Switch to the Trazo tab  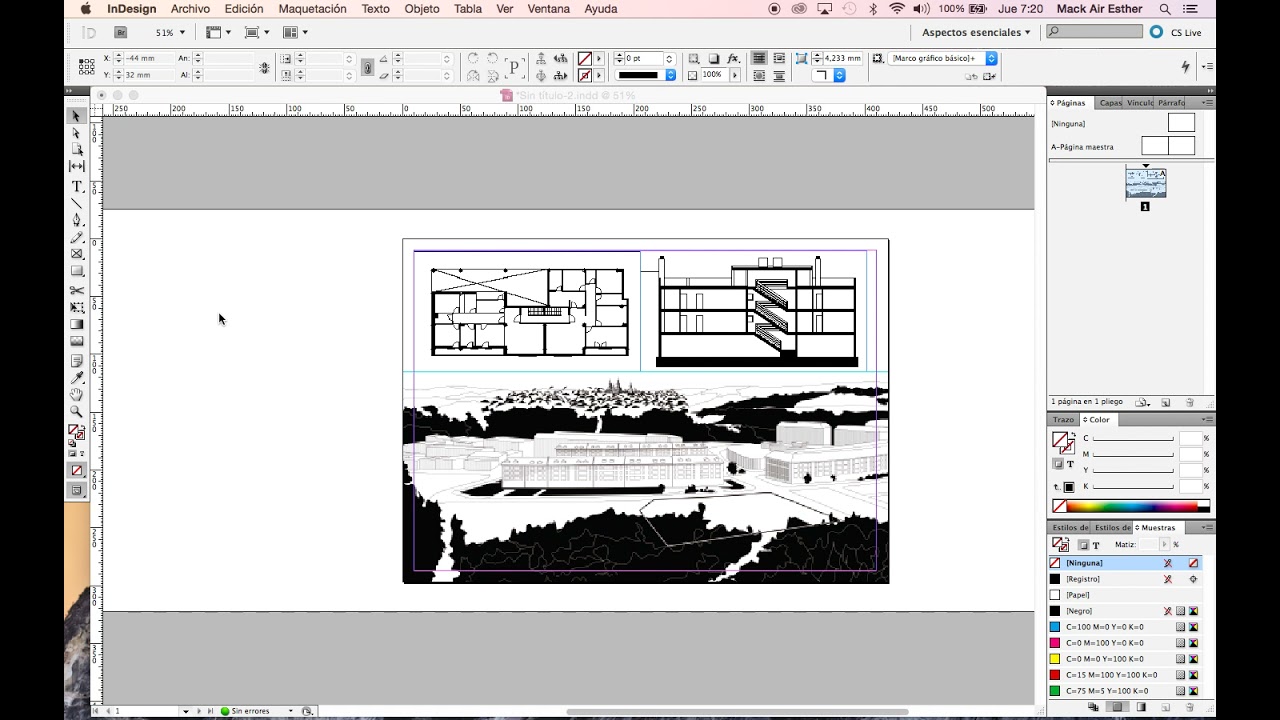coord(1063,420)
